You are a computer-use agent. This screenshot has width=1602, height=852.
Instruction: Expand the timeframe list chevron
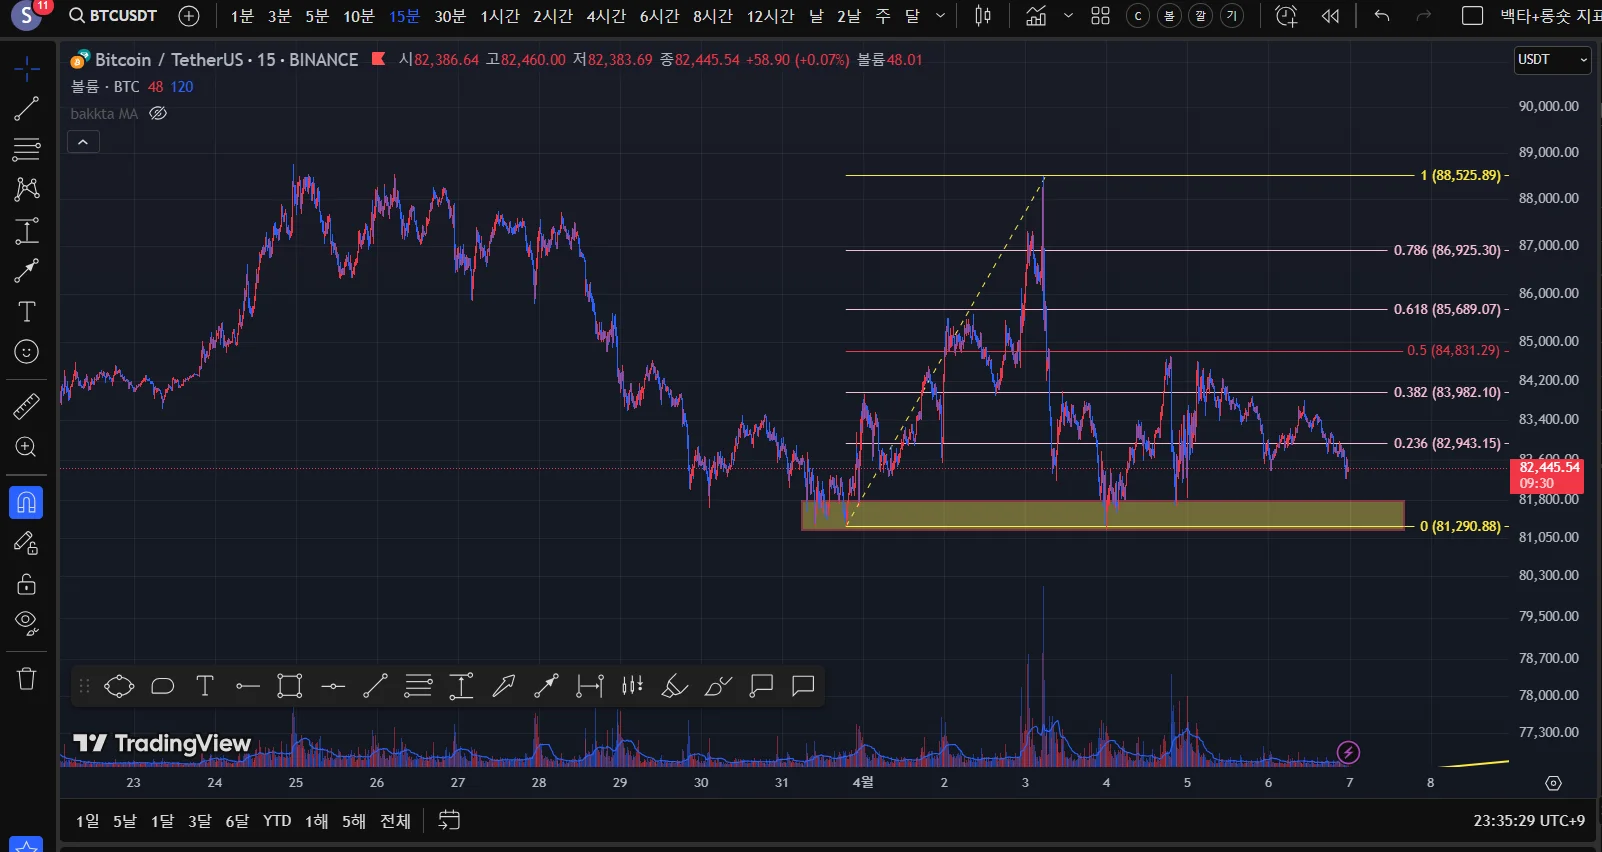pos(940,16)
